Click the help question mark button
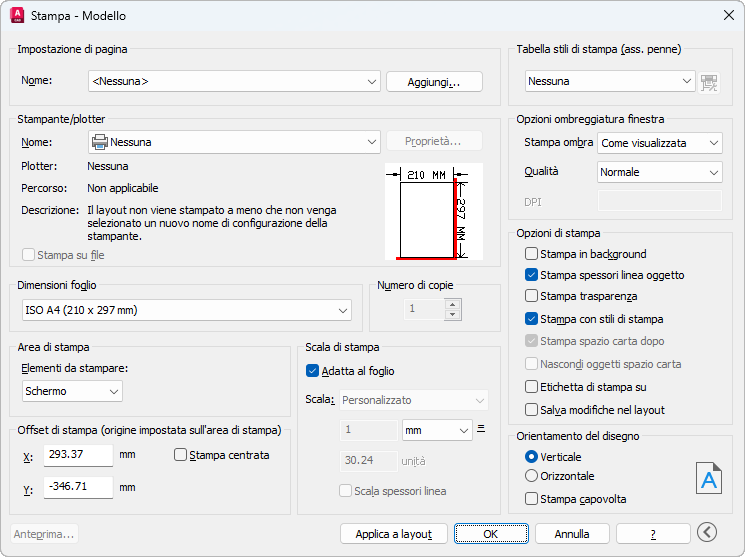Screen dimensions: 745x557 click(653, 534)
